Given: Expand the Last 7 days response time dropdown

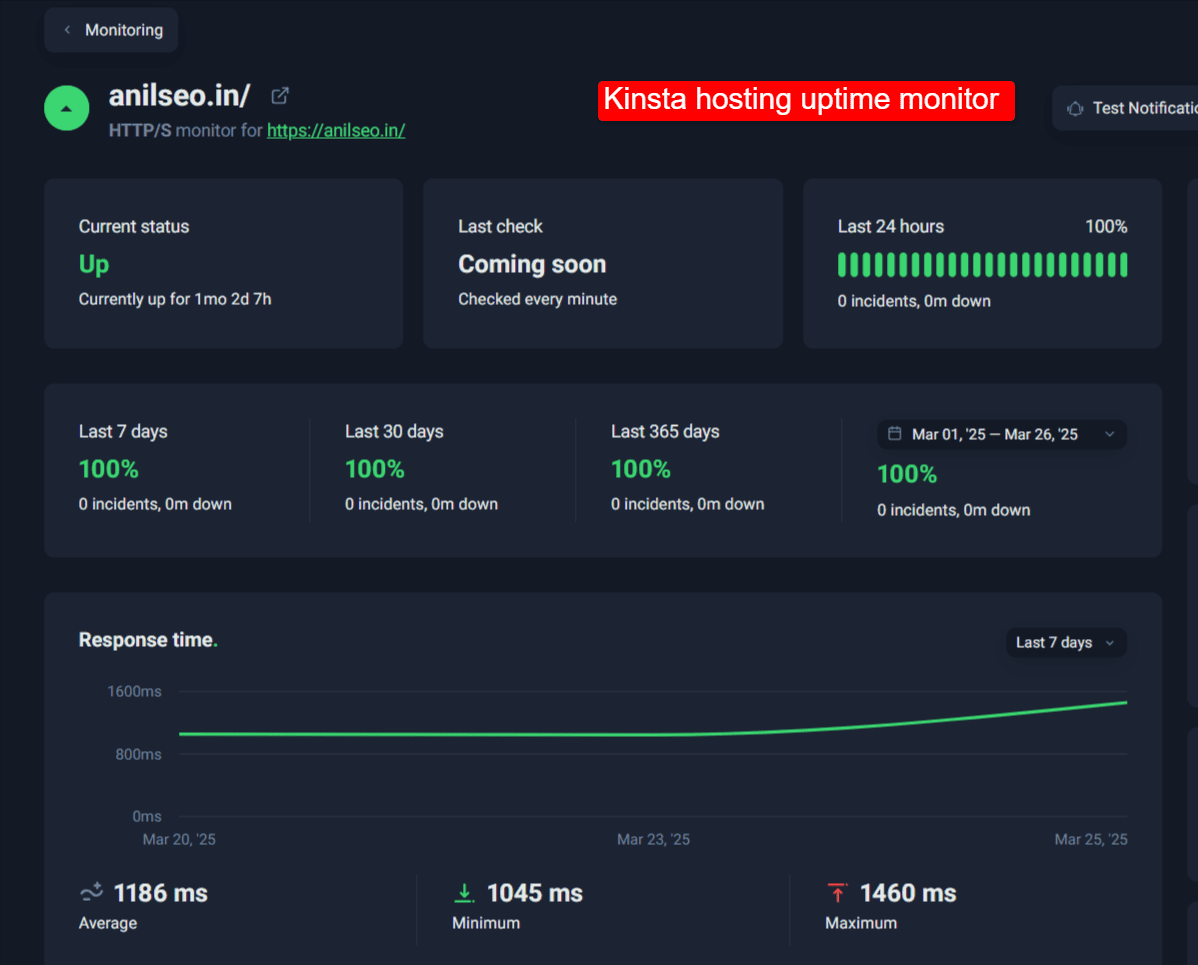Looking at the screenshot, I should click(x=1066, y=643).
